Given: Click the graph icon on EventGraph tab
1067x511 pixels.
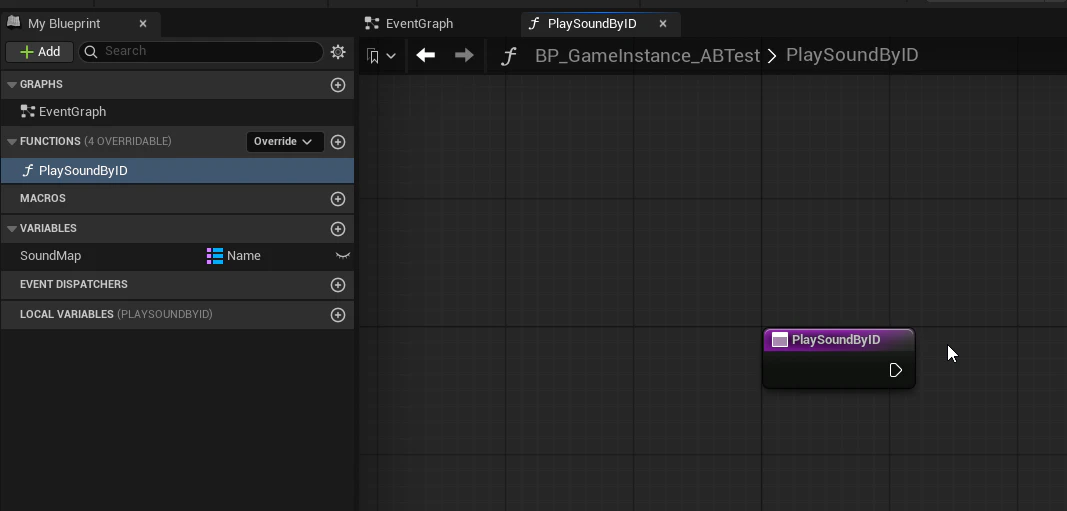Looking at the screenshot, I should [x=372, y=24].
